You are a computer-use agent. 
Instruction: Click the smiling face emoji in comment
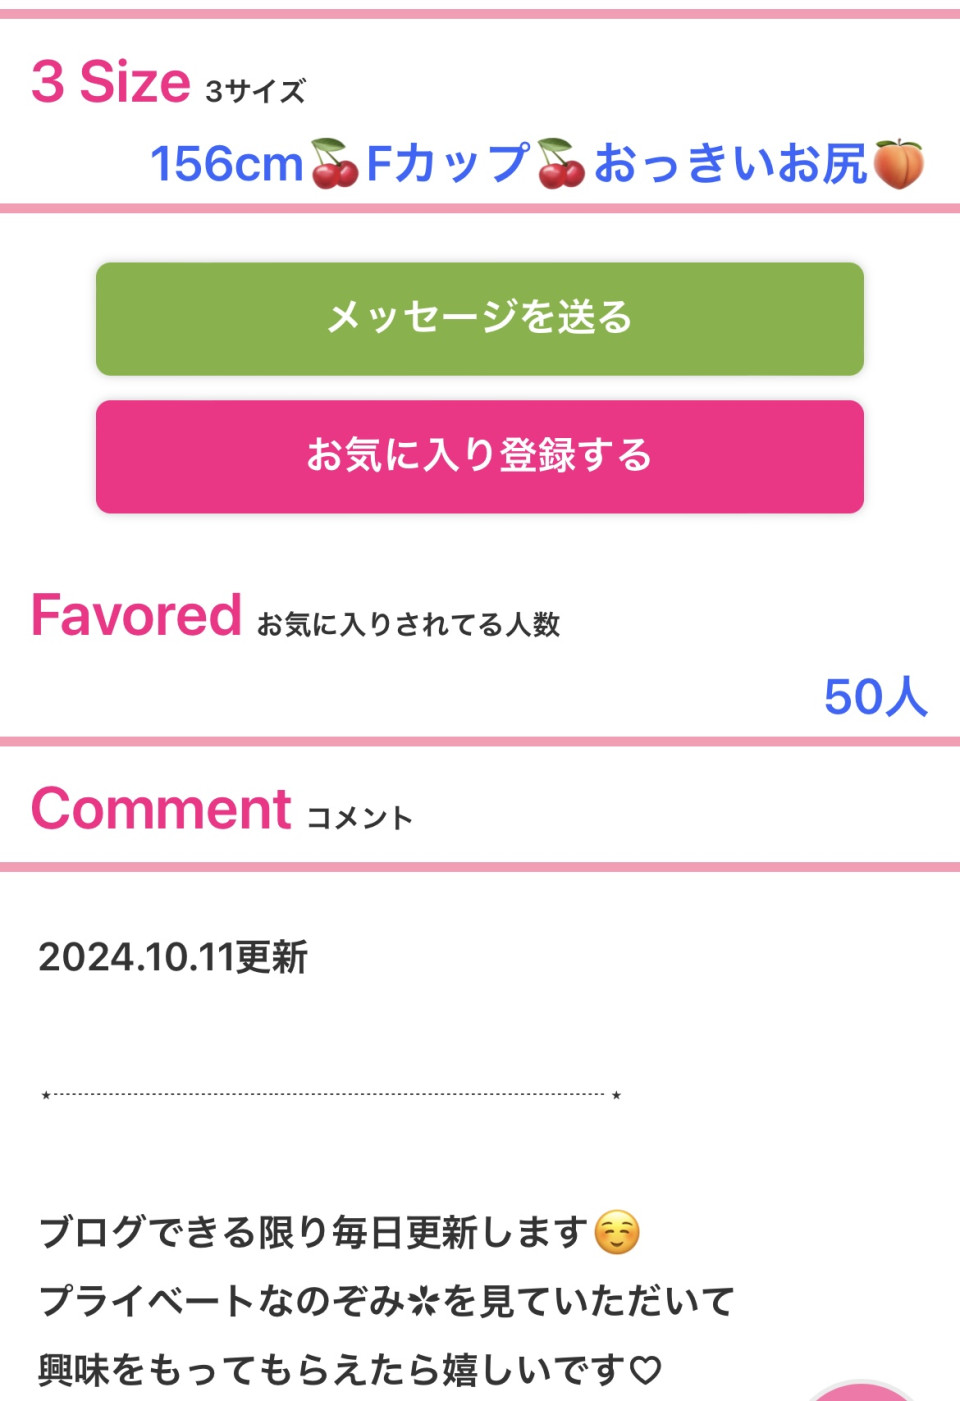(x=617, y=1232)
